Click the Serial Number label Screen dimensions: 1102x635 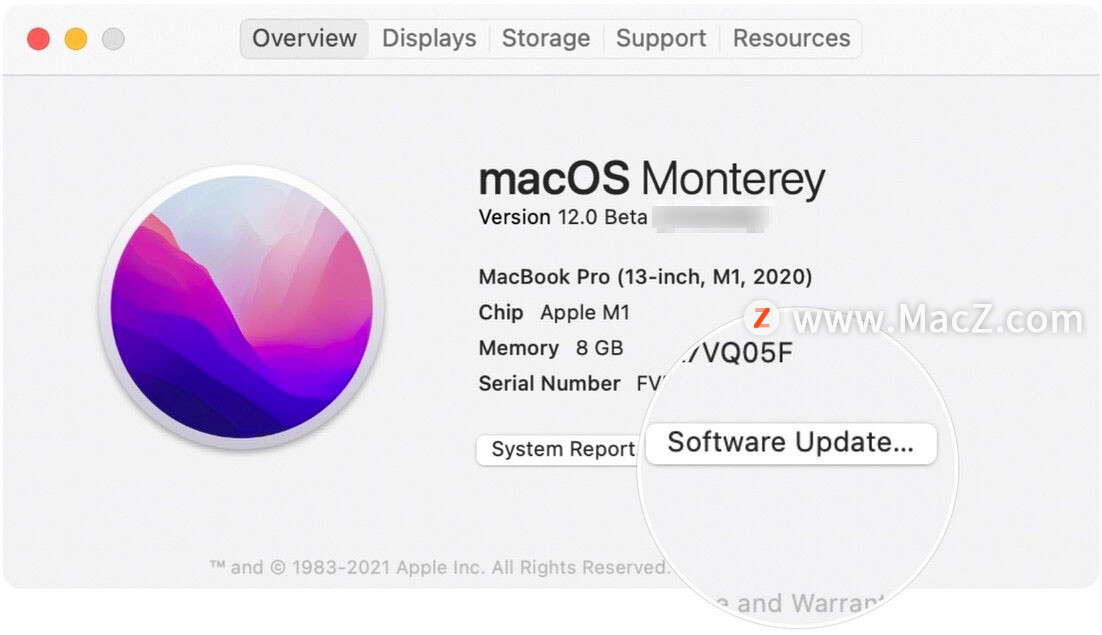pos(549,384)
